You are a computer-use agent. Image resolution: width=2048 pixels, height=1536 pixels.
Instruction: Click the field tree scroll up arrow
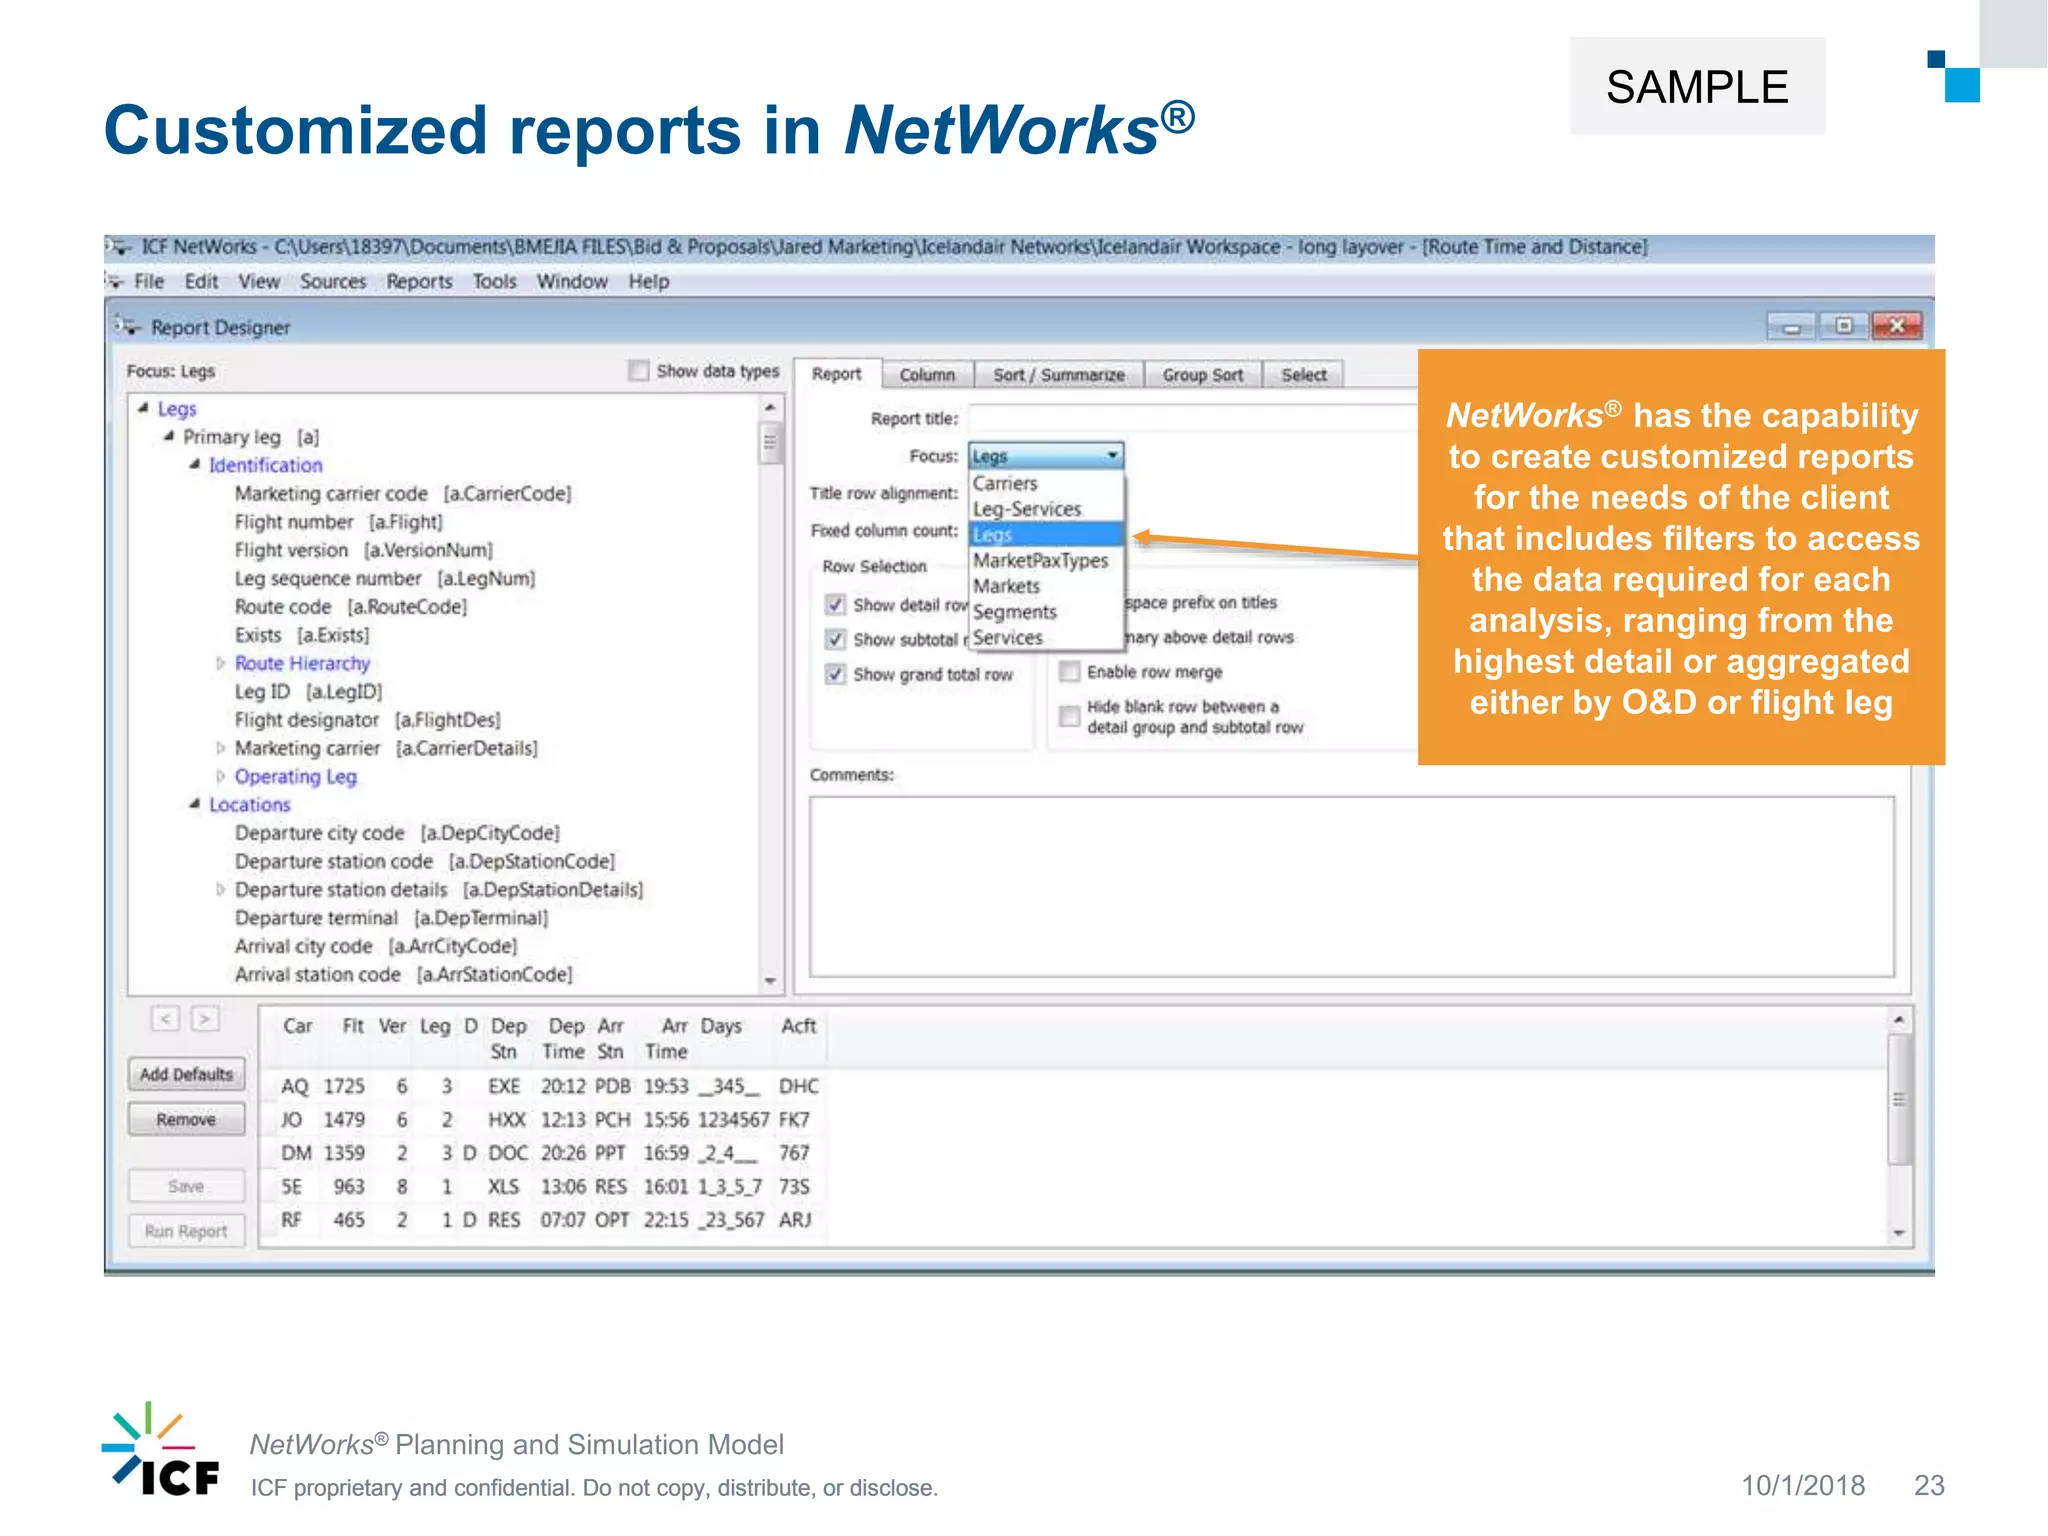click(770, 407)
